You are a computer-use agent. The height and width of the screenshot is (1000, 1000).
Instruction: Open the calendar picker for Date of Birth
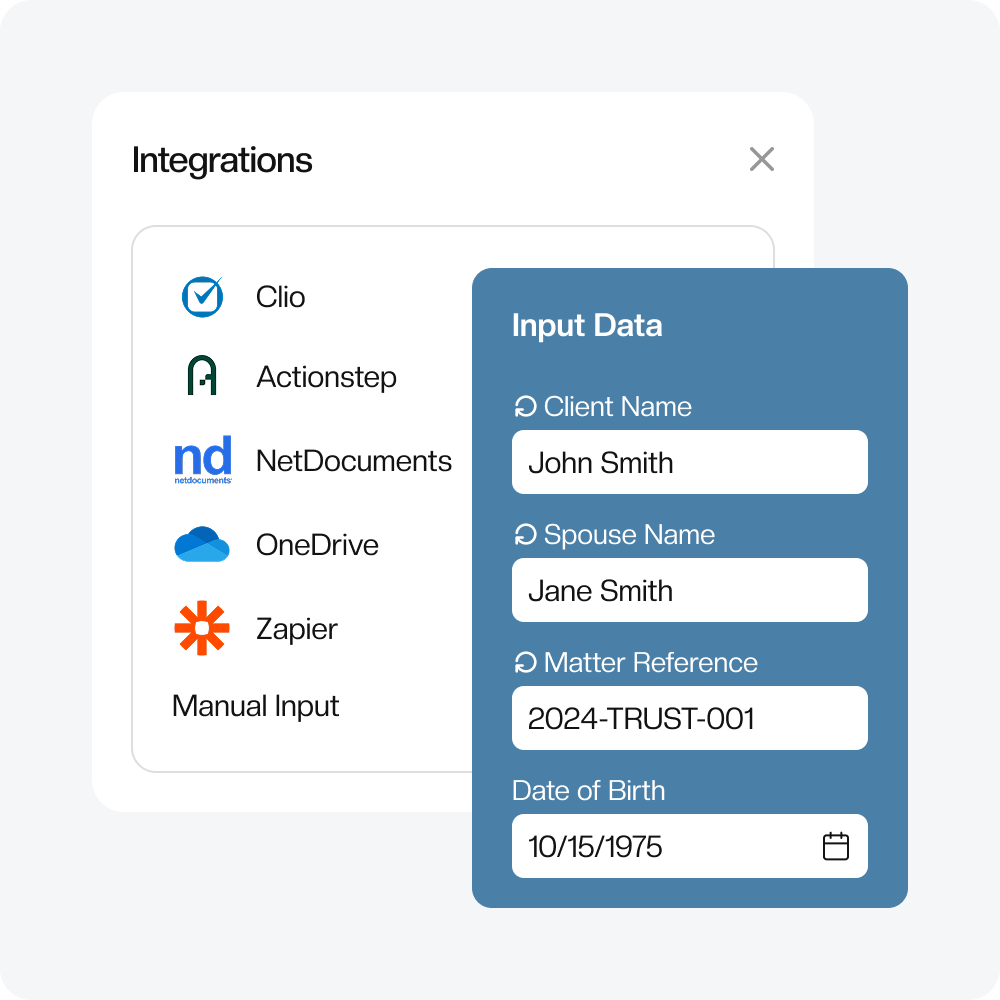click(836, 846)
